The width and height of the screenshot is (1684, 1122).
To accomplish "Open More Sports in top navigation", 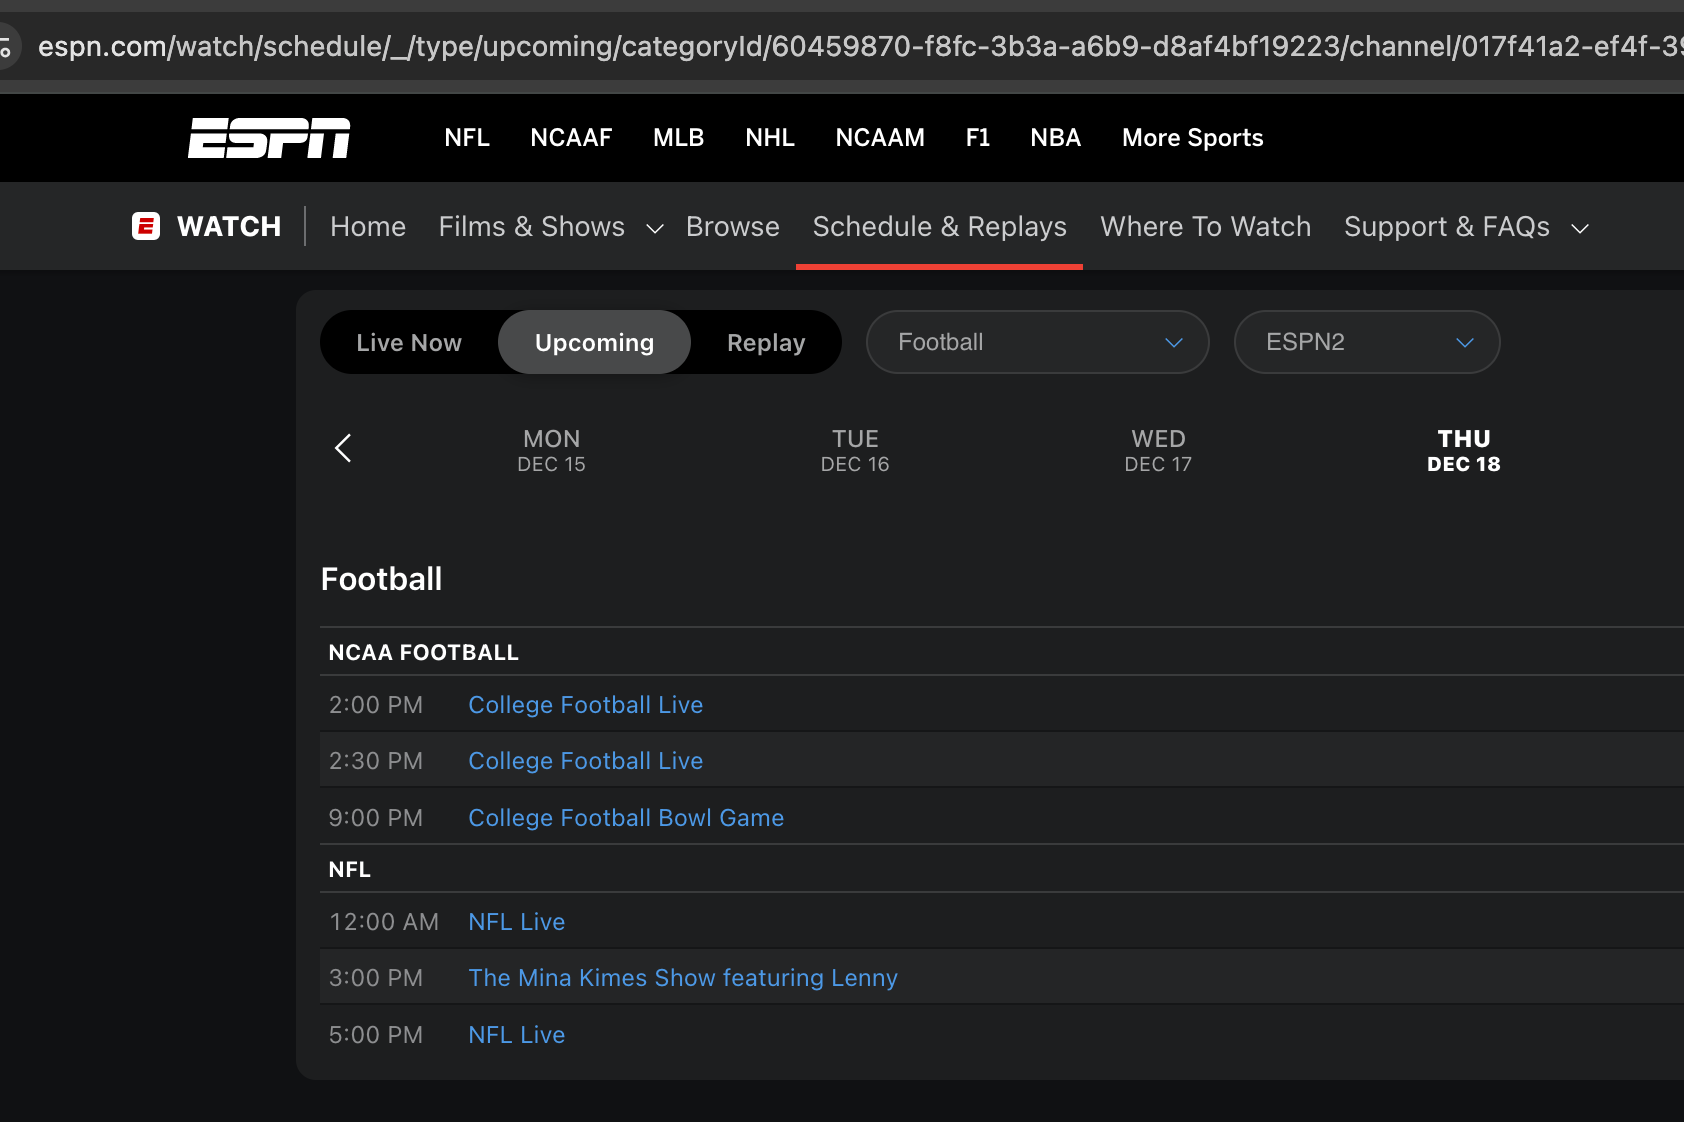I will click(x=1192, y=138).
